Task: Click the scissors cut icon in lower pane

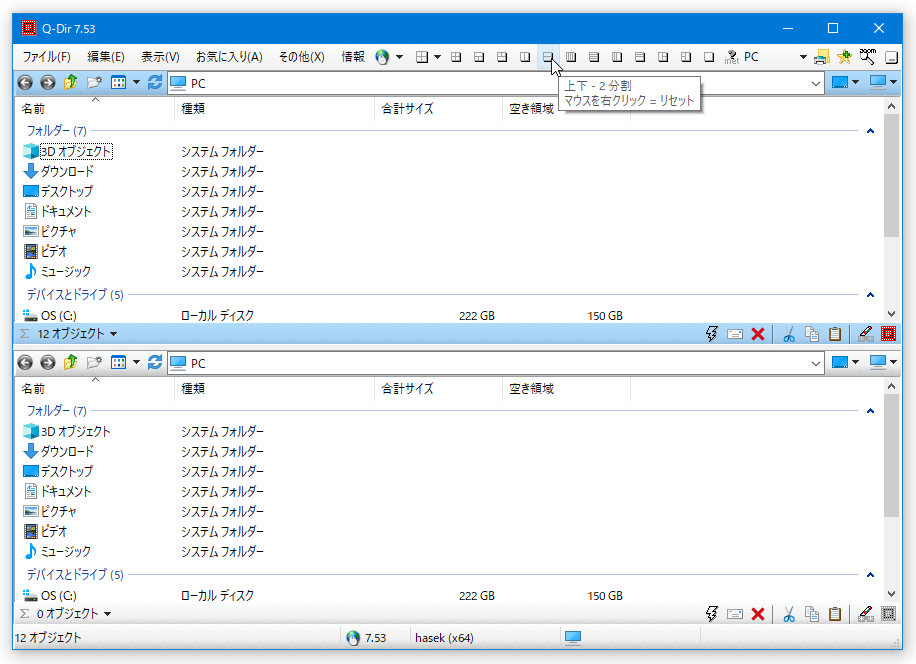Action: tap(789, 614)
